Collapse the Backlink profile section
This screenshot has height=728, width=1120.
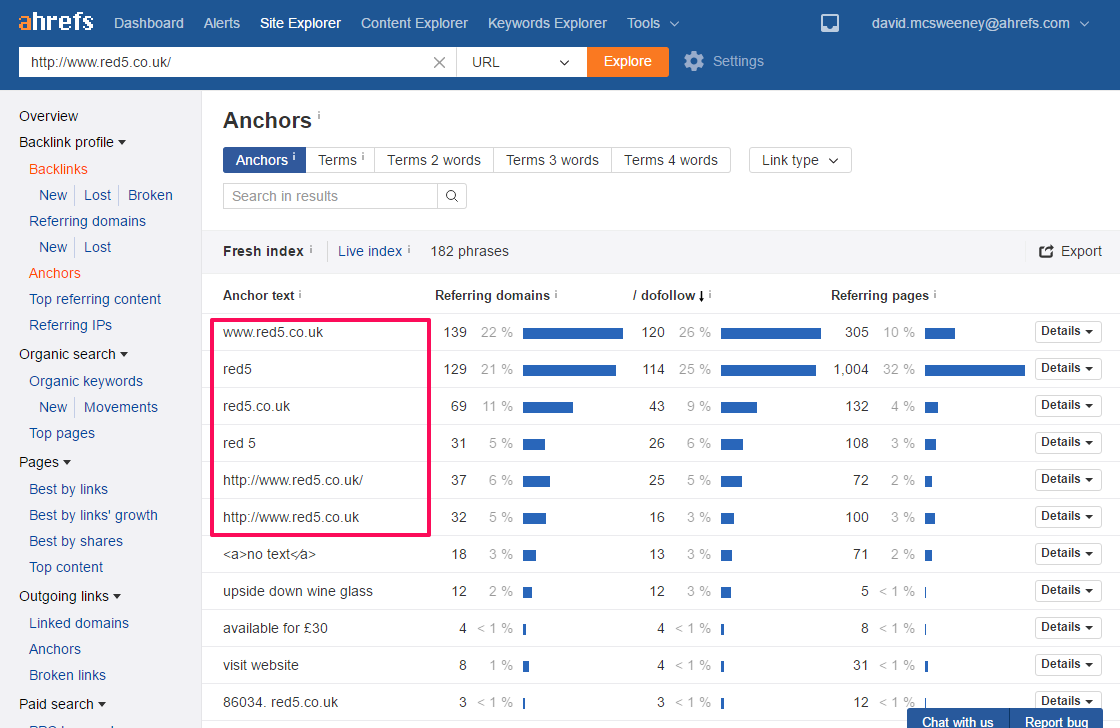pos(72,142)
